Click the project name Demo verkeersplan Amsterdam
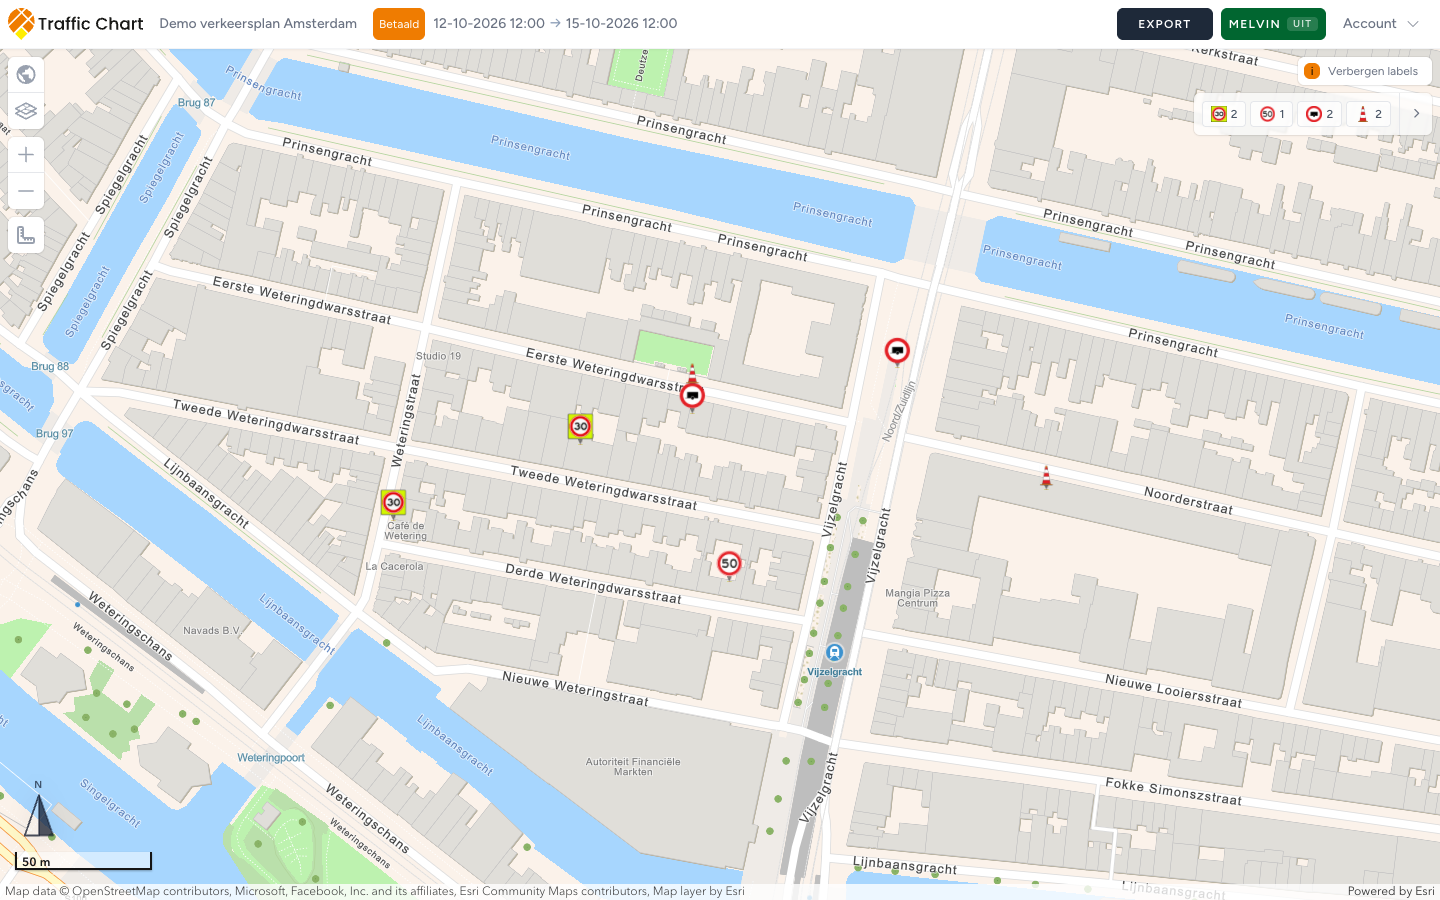 (258, 24)
